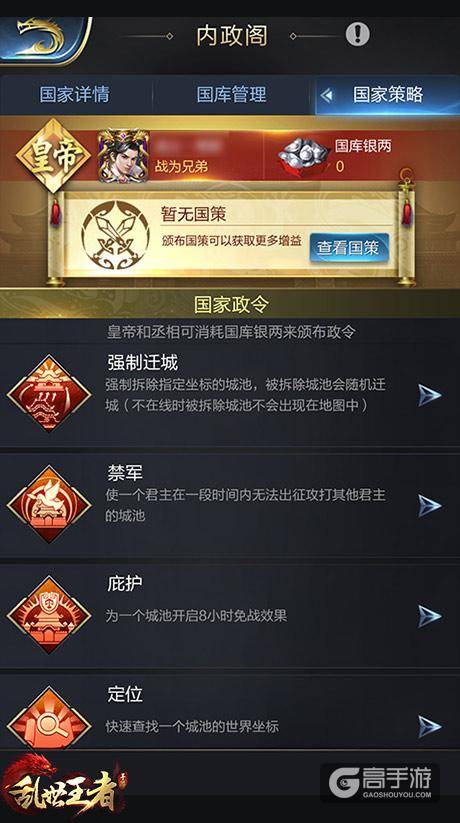Click the 查看国策 button

click(349, 247)
